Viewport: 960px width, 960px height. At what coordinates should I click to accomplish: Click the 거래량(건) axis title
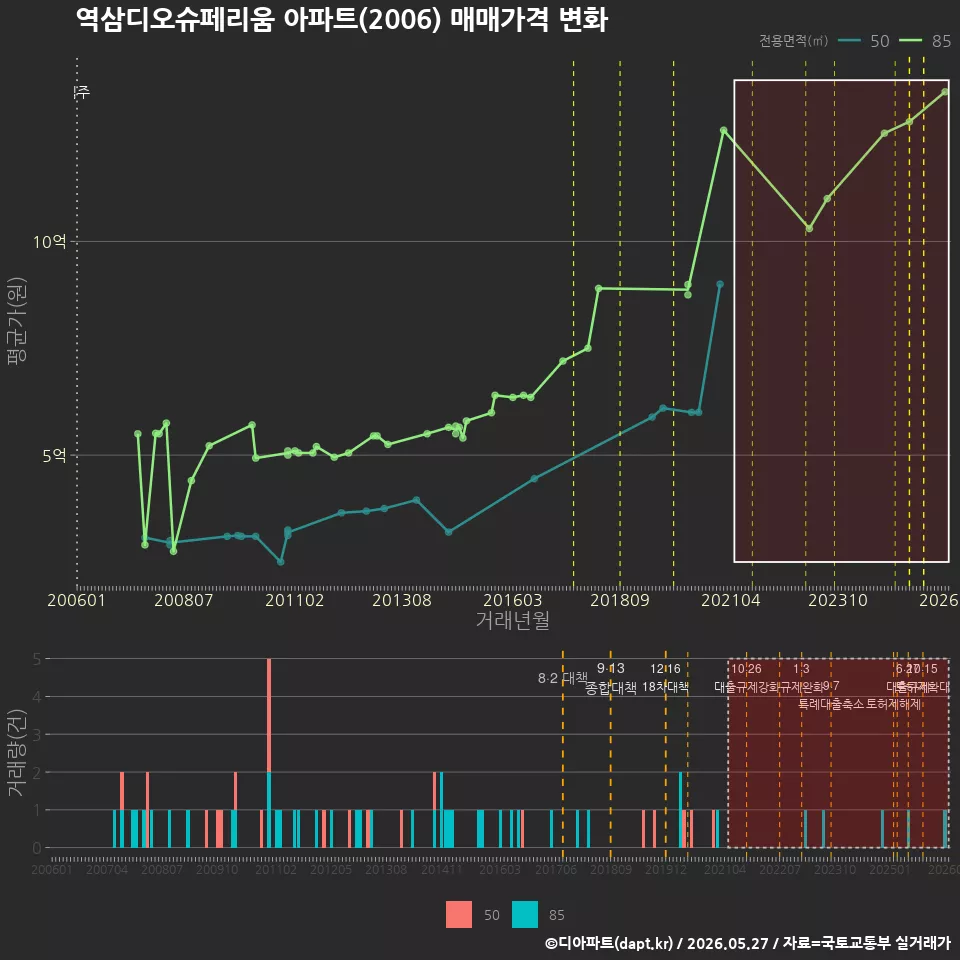[x=17, y=752]
